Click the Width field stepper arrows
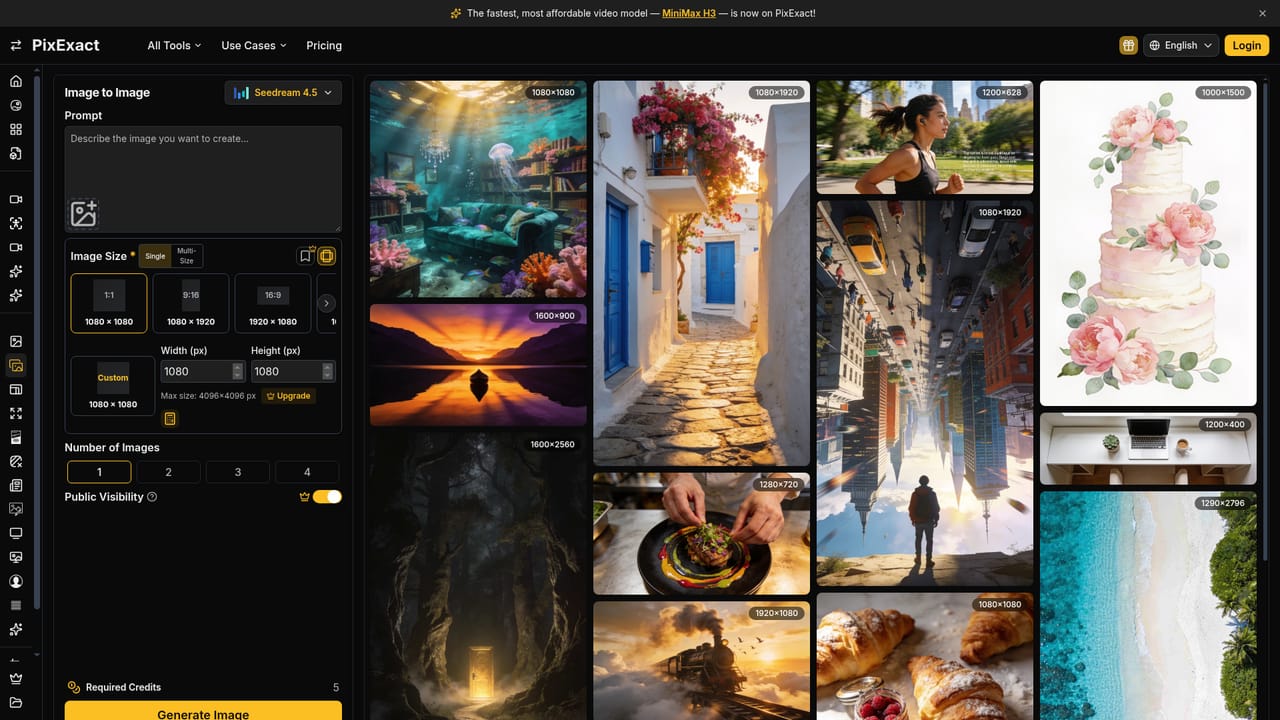1280x720 pixels. point(237,371)
